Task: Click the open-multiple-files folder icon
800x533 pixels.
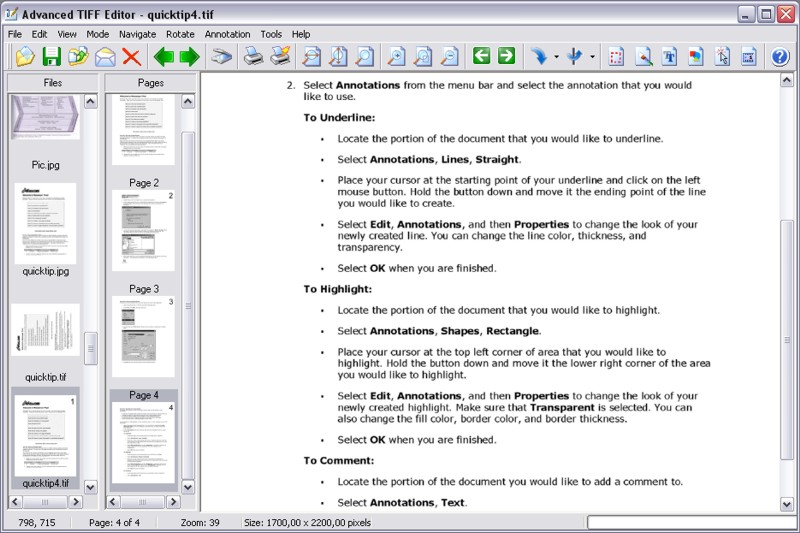Action: (x=78, y=56)
